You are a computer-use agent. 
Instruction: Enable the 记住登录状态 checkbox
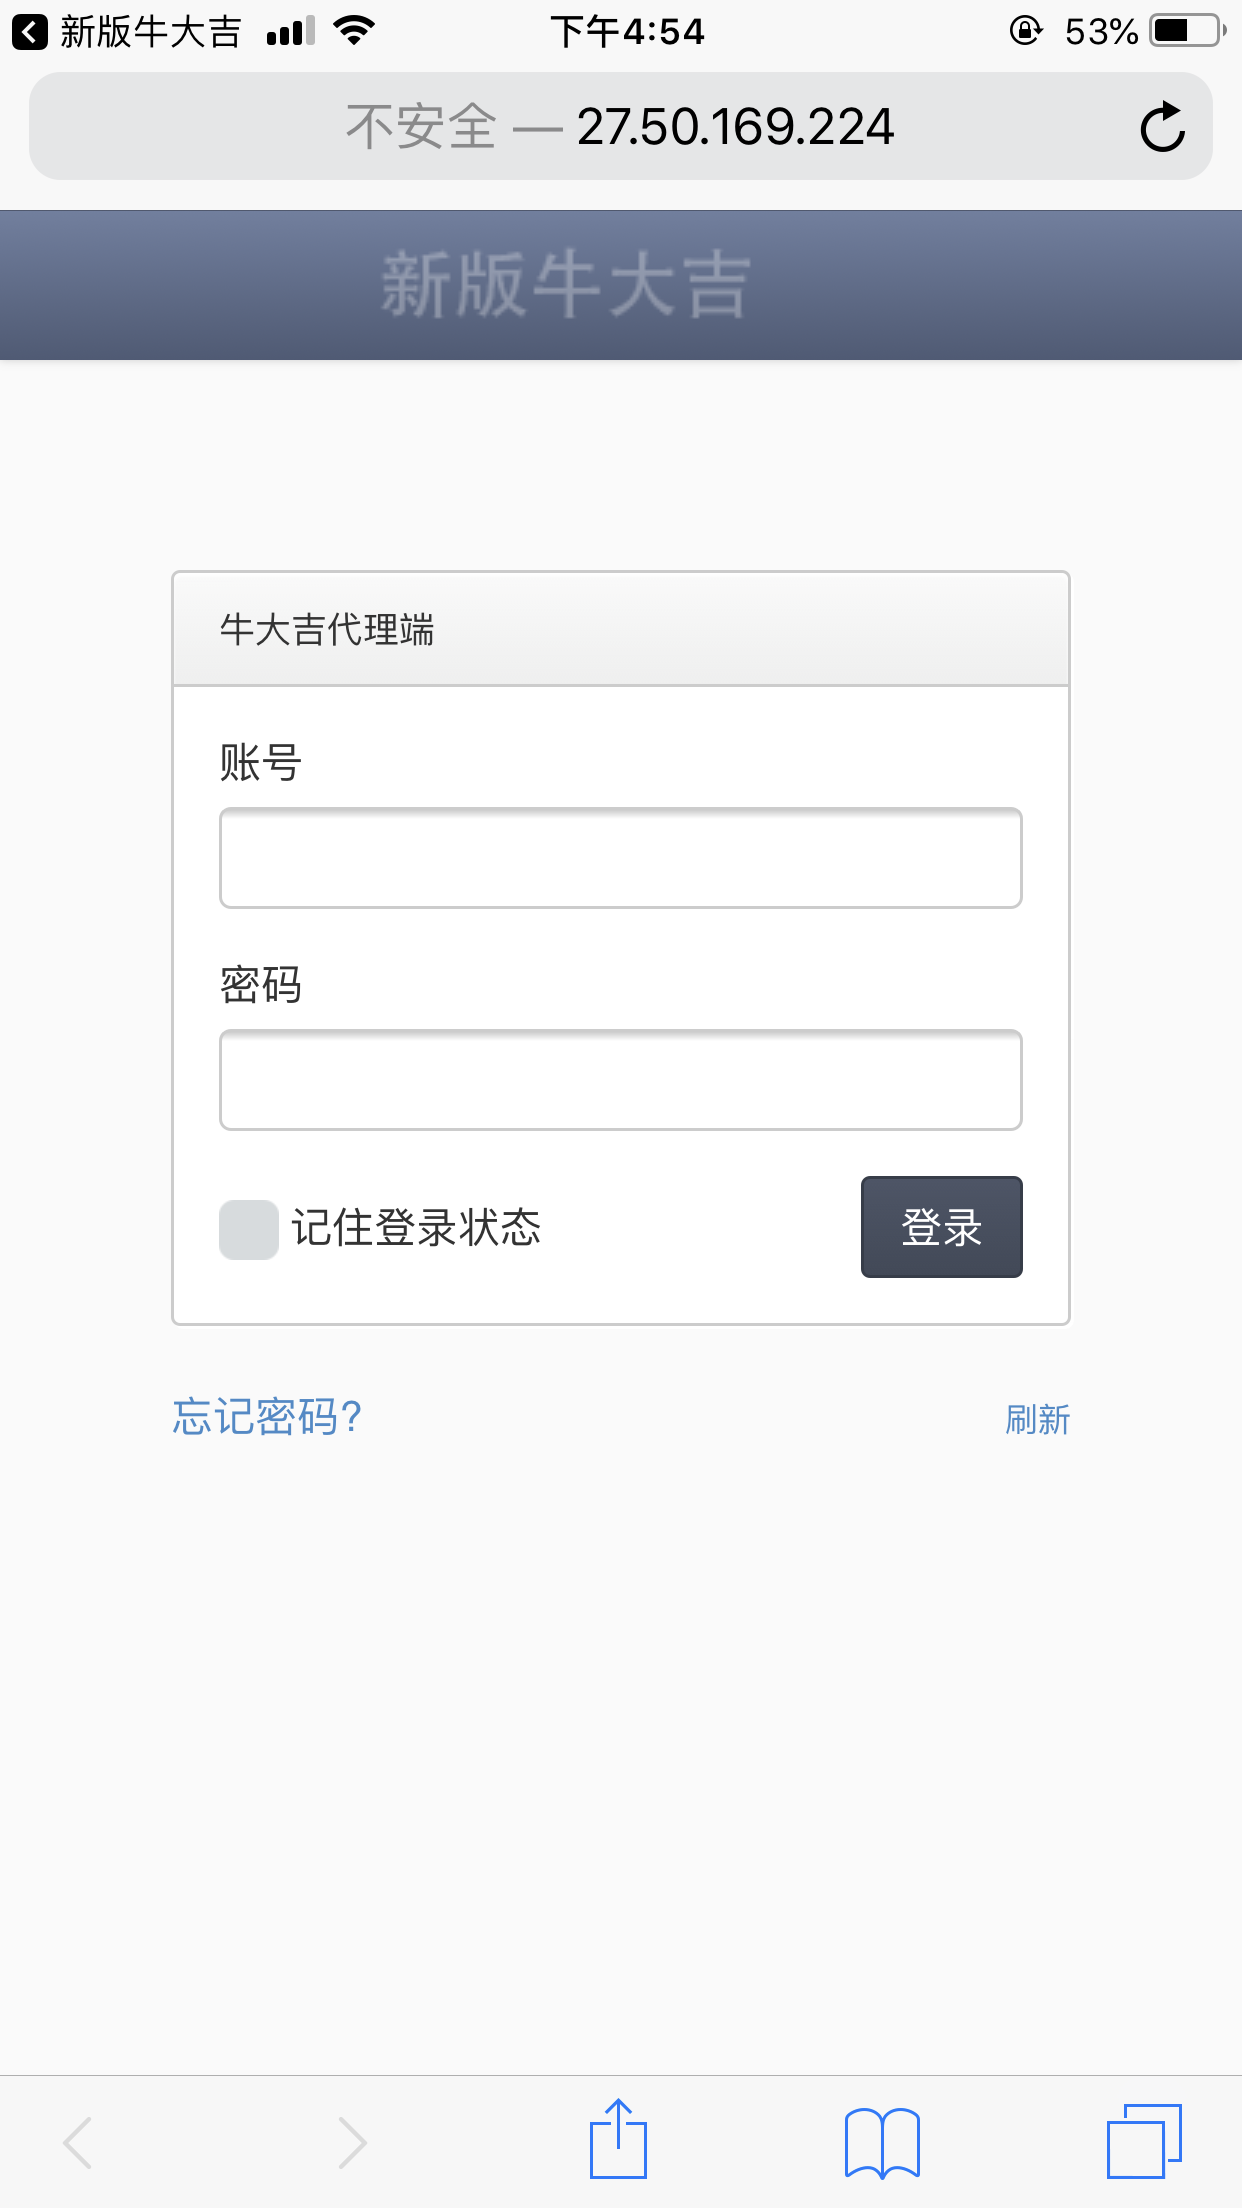click(x=249, y=1229)
